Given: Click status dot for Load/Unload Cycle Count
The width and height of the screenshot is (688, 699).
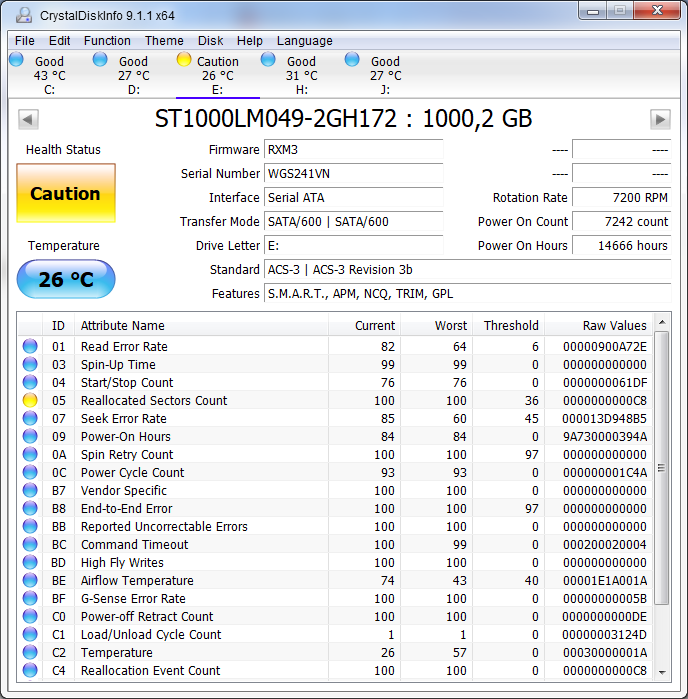Looking at the screenshot, I should 30,634.
